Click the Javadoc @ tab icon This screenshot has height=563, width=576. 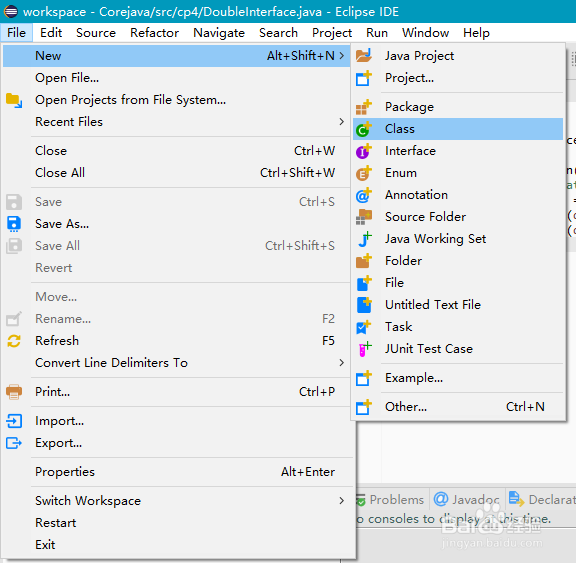[x=441, y=499]
